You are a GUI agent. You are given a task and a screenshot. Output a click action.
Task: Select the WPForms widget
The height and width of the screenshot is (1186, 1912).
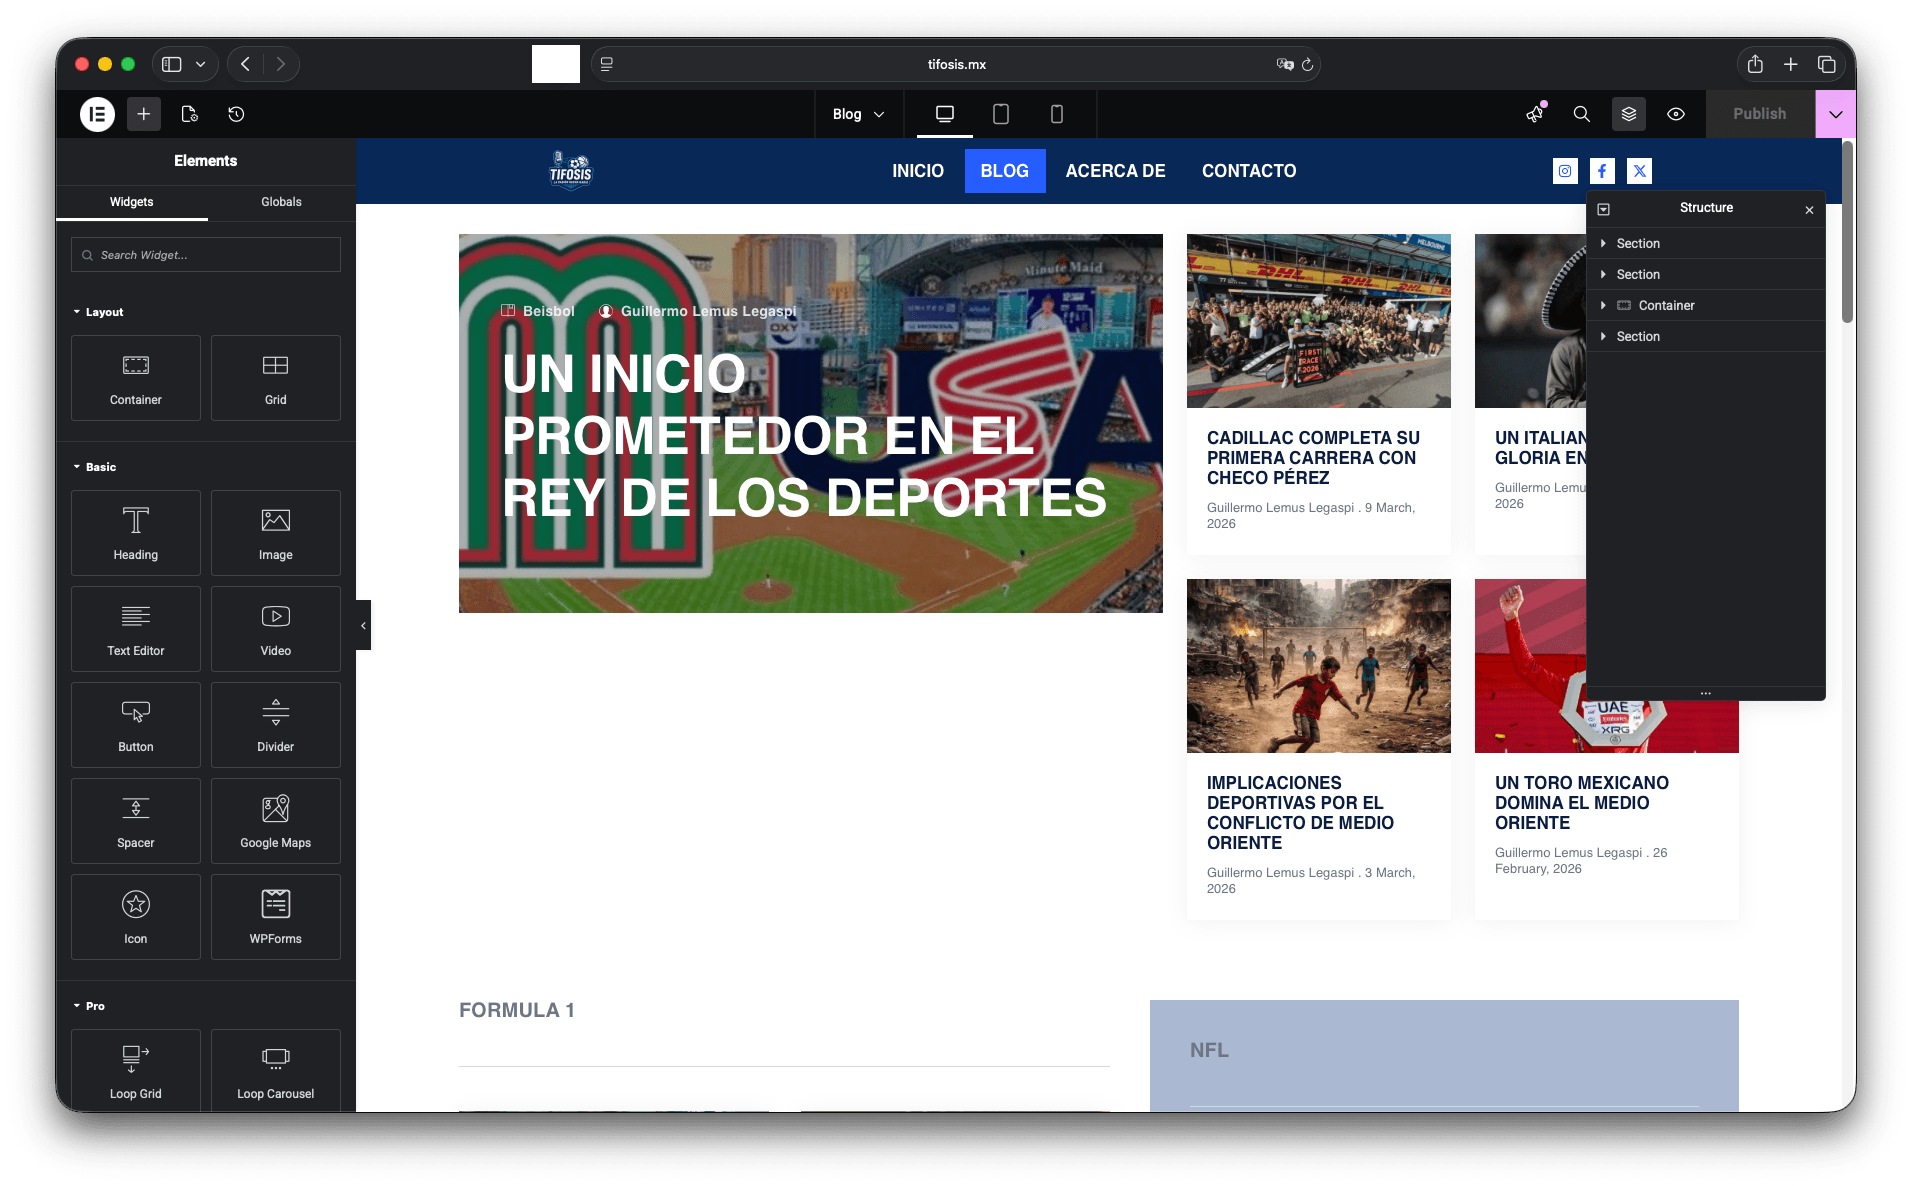[276, 917]
